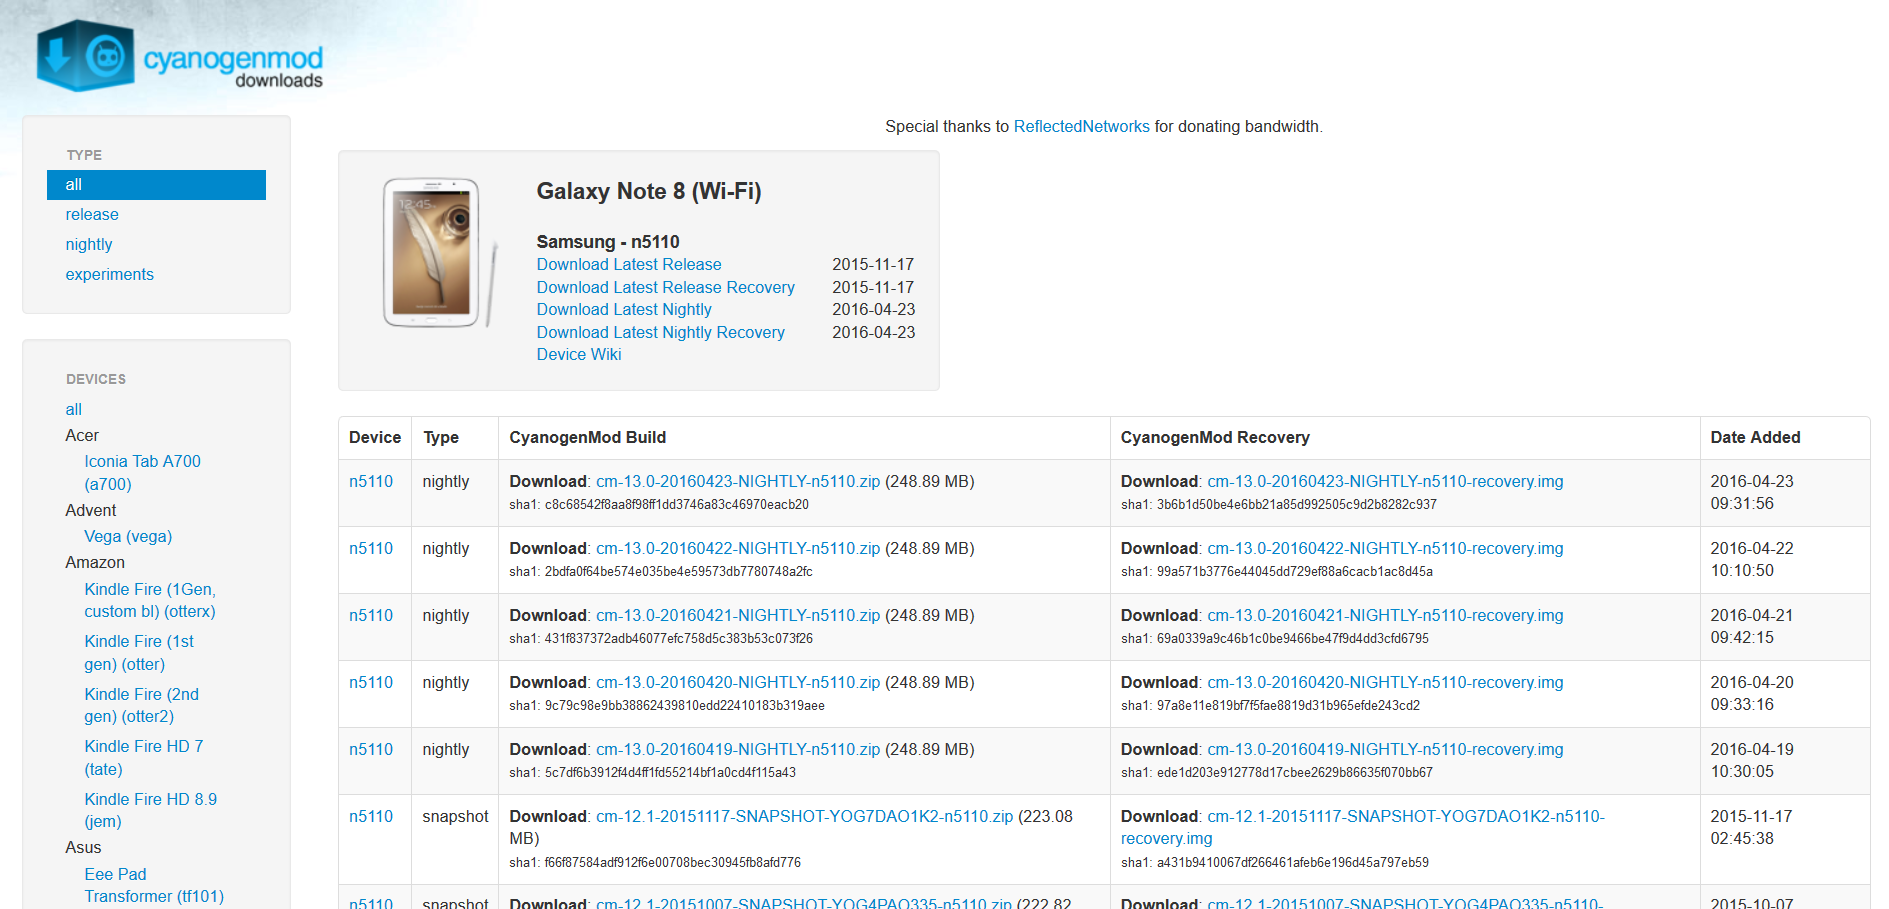Click n5110 device link in 20160421 row
Screen dimensions: 1889x909
point(371,616)
